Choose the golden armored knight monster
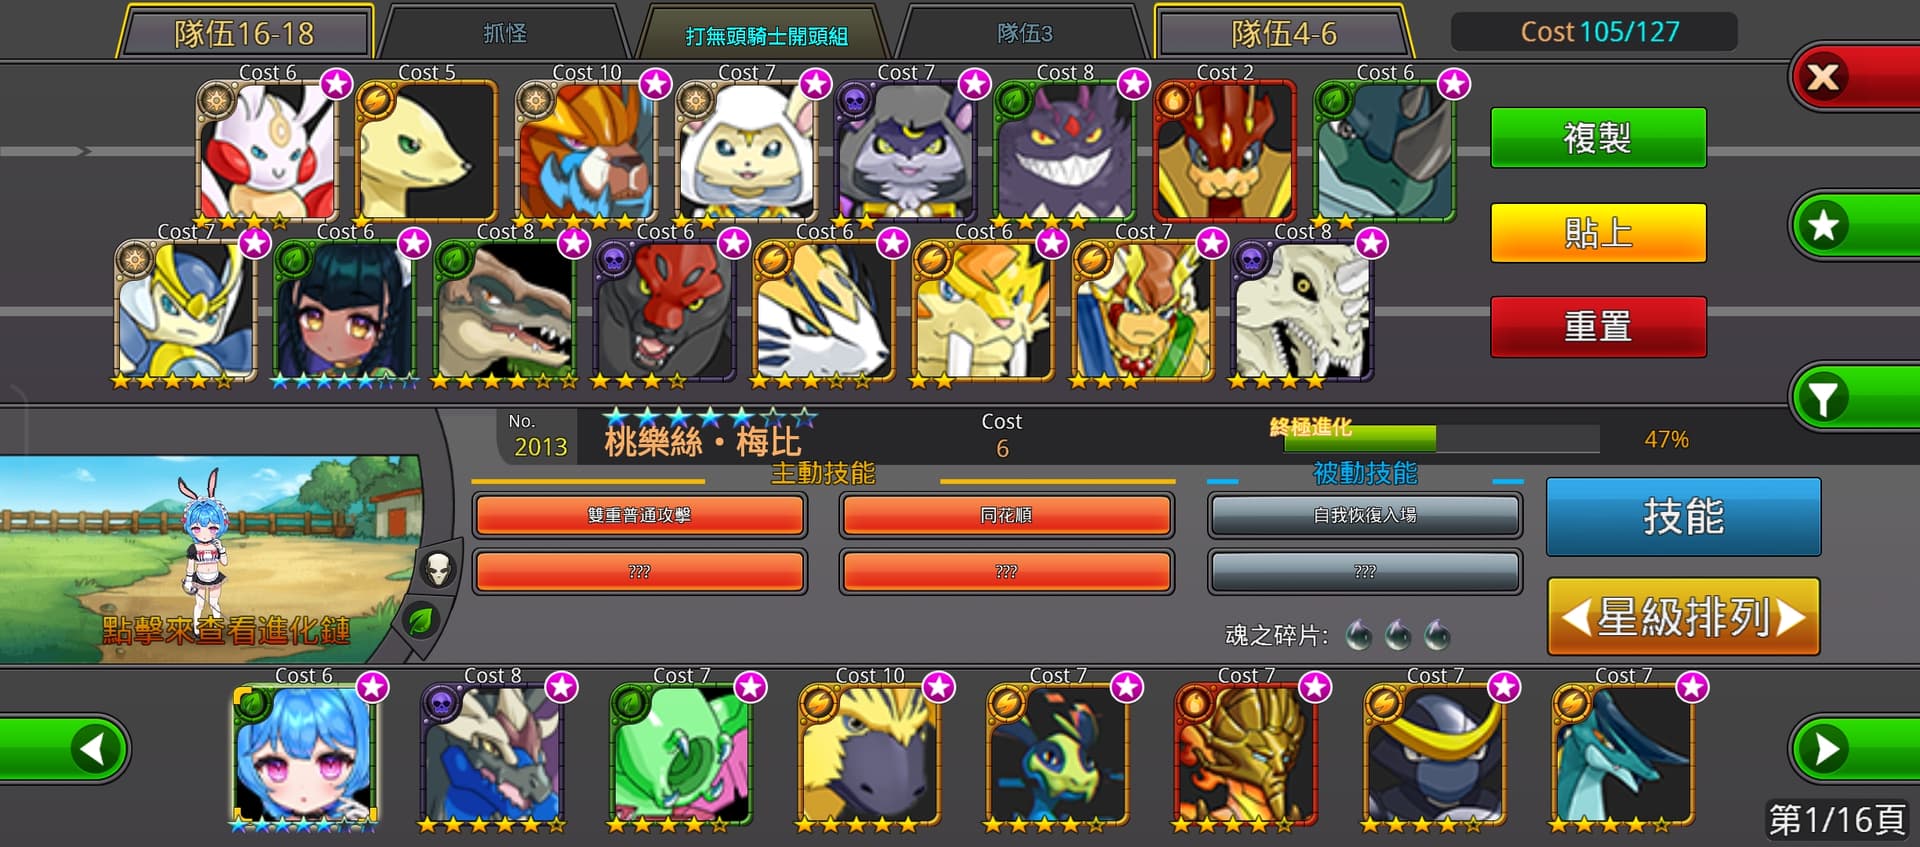Screen dimensions: 1920x847 point(1247,753)
